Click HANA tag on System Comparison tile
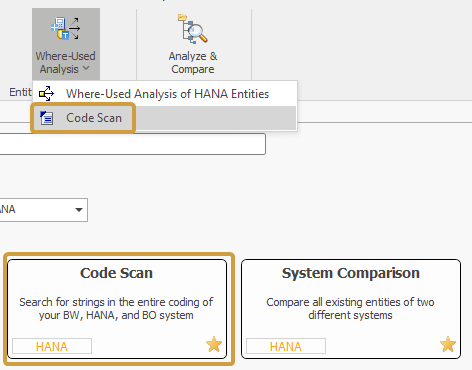472x370 pixels. click(286, 346)
